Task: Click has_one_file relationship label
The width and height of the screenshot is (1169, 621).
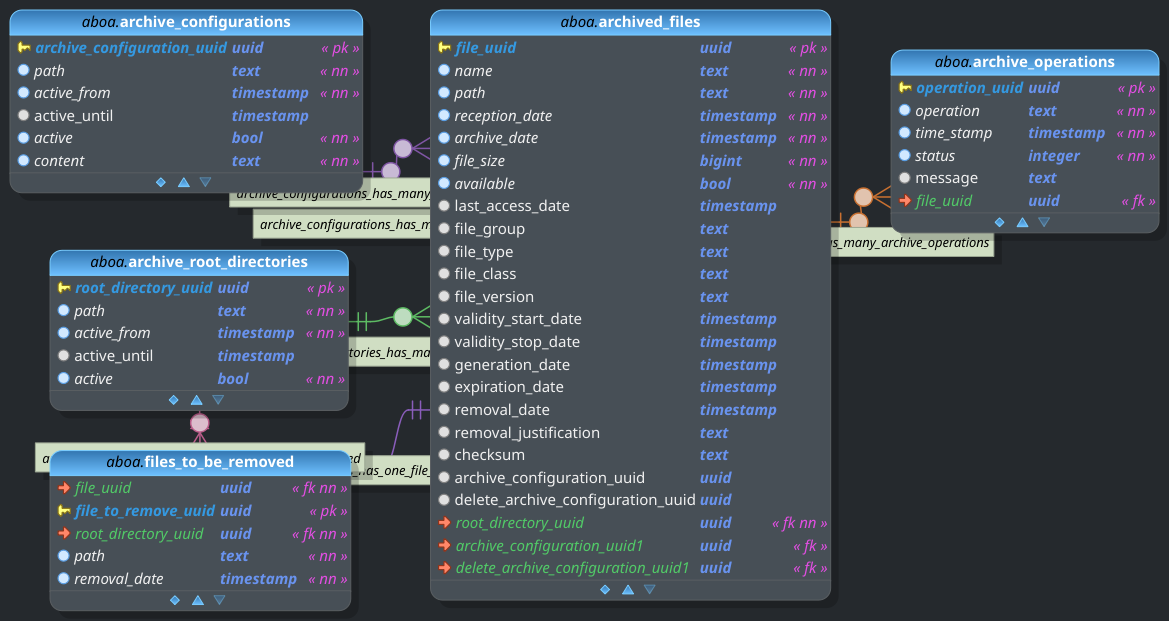Action: point(392,470)
